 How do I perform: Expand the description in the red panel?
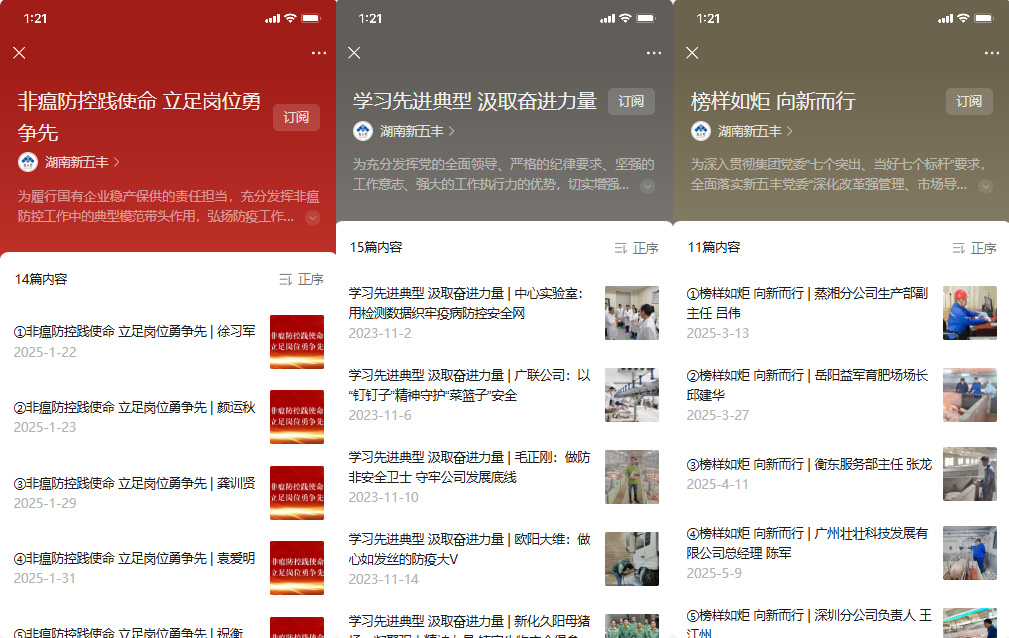click(x=313, y=218)
